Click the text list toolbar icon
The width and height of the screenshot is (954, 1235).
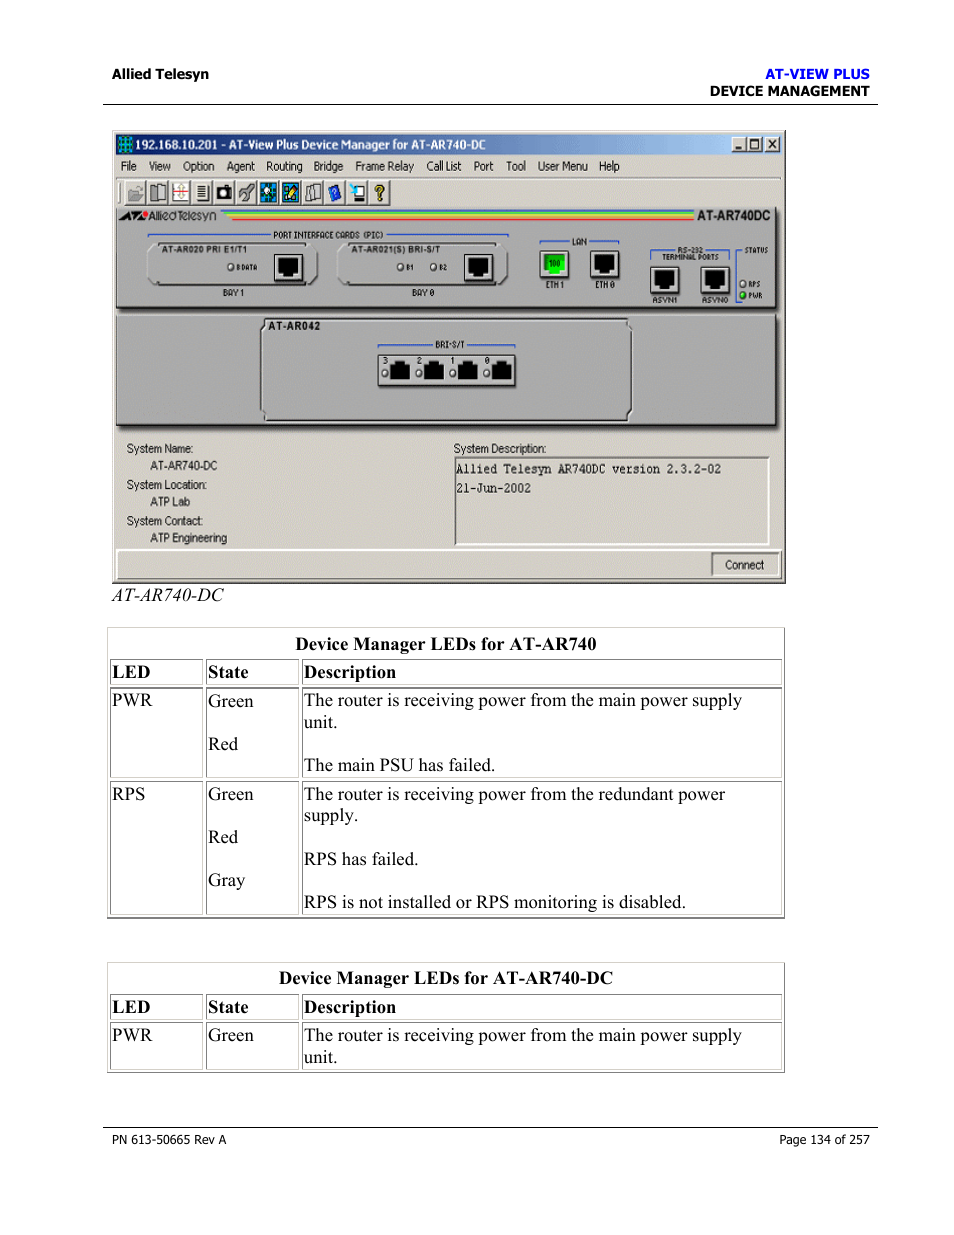pos(202,193)
